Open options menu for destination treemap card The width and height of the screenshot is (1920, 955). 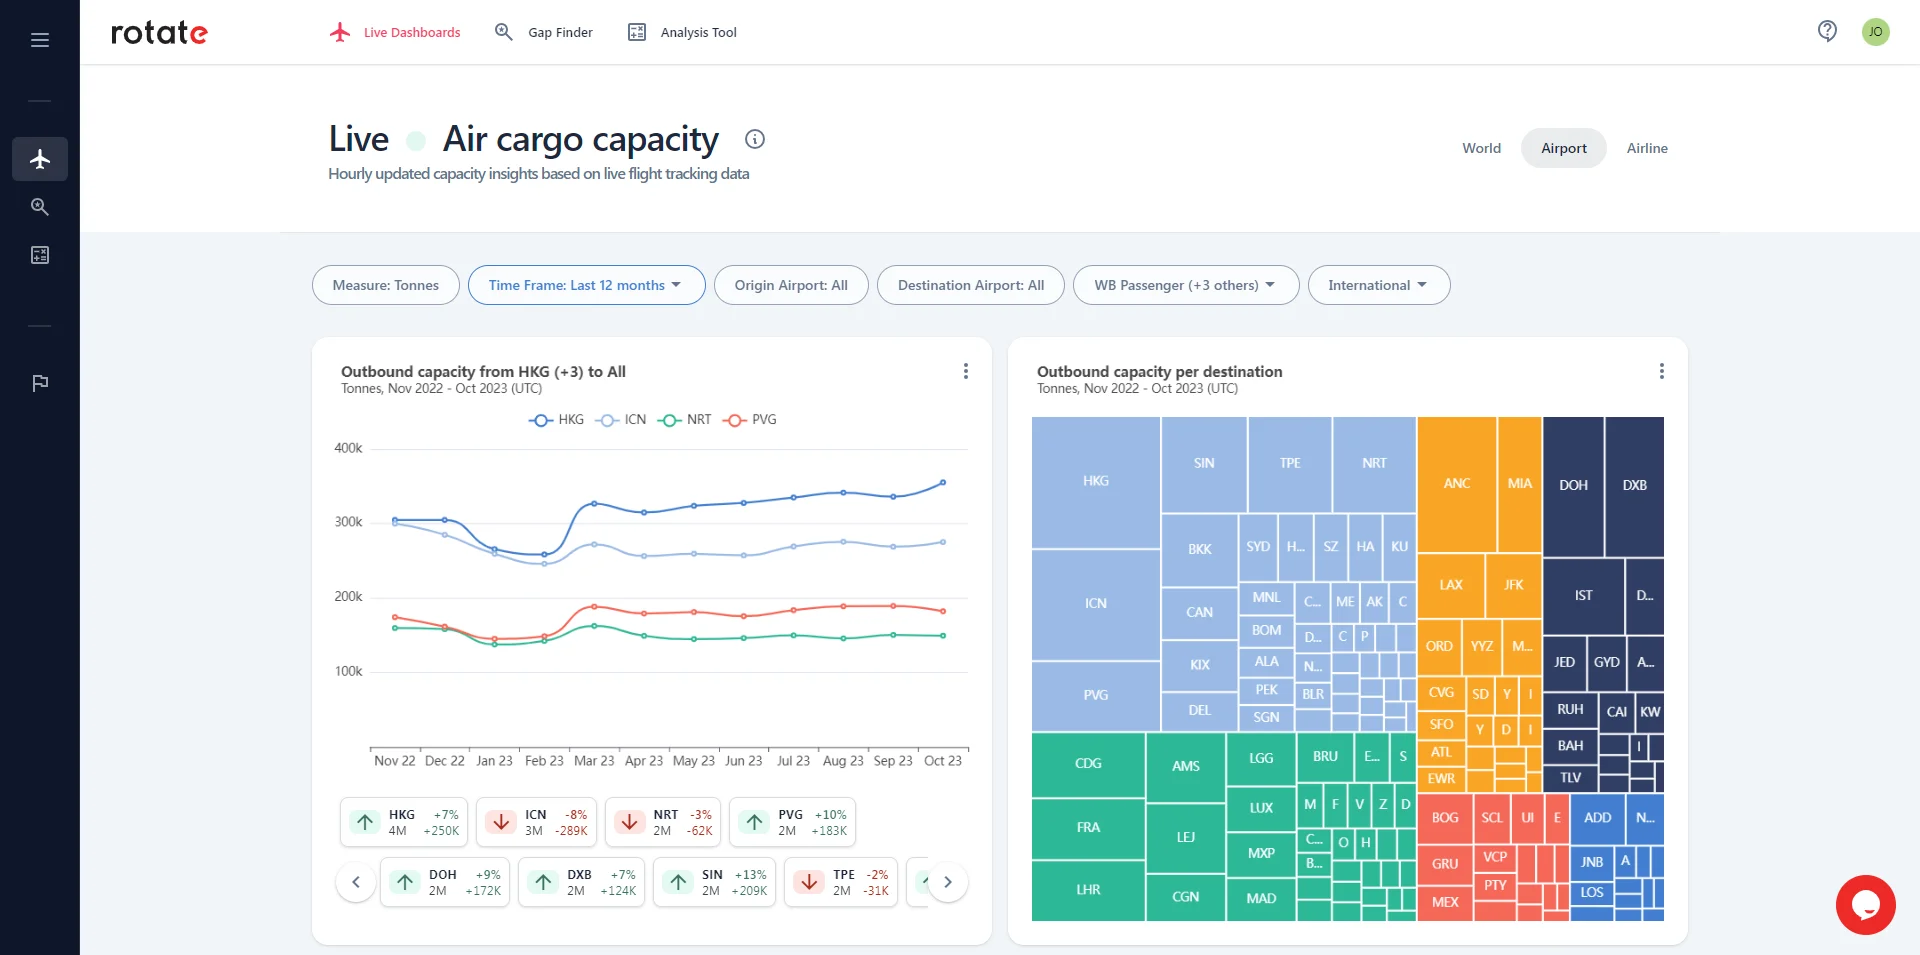click(x=1661, y=371)
